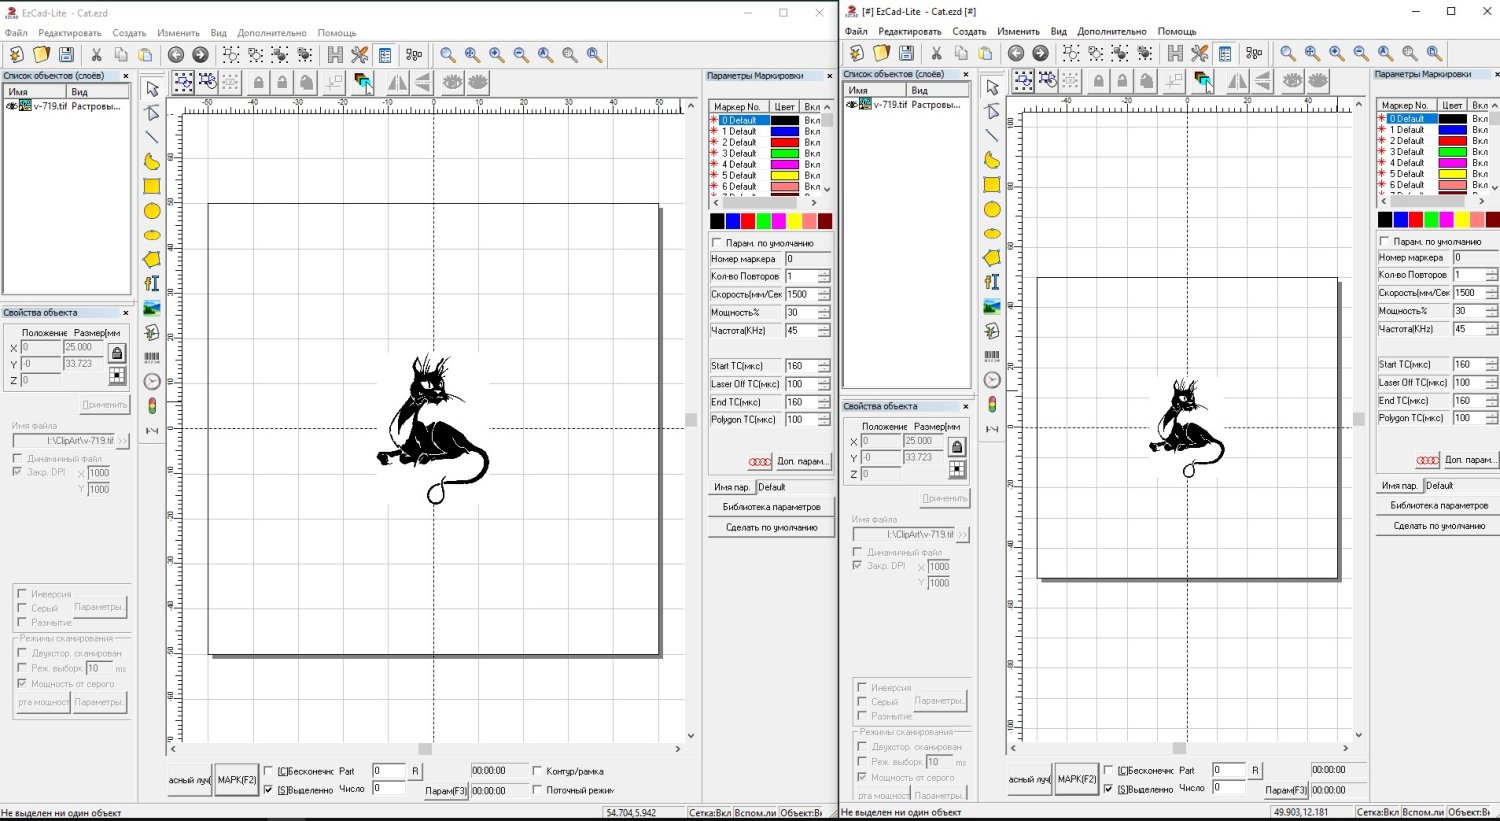1500x821 pixels.
Task: Open 'Создать' menu in left window
Action: (129, 33)
